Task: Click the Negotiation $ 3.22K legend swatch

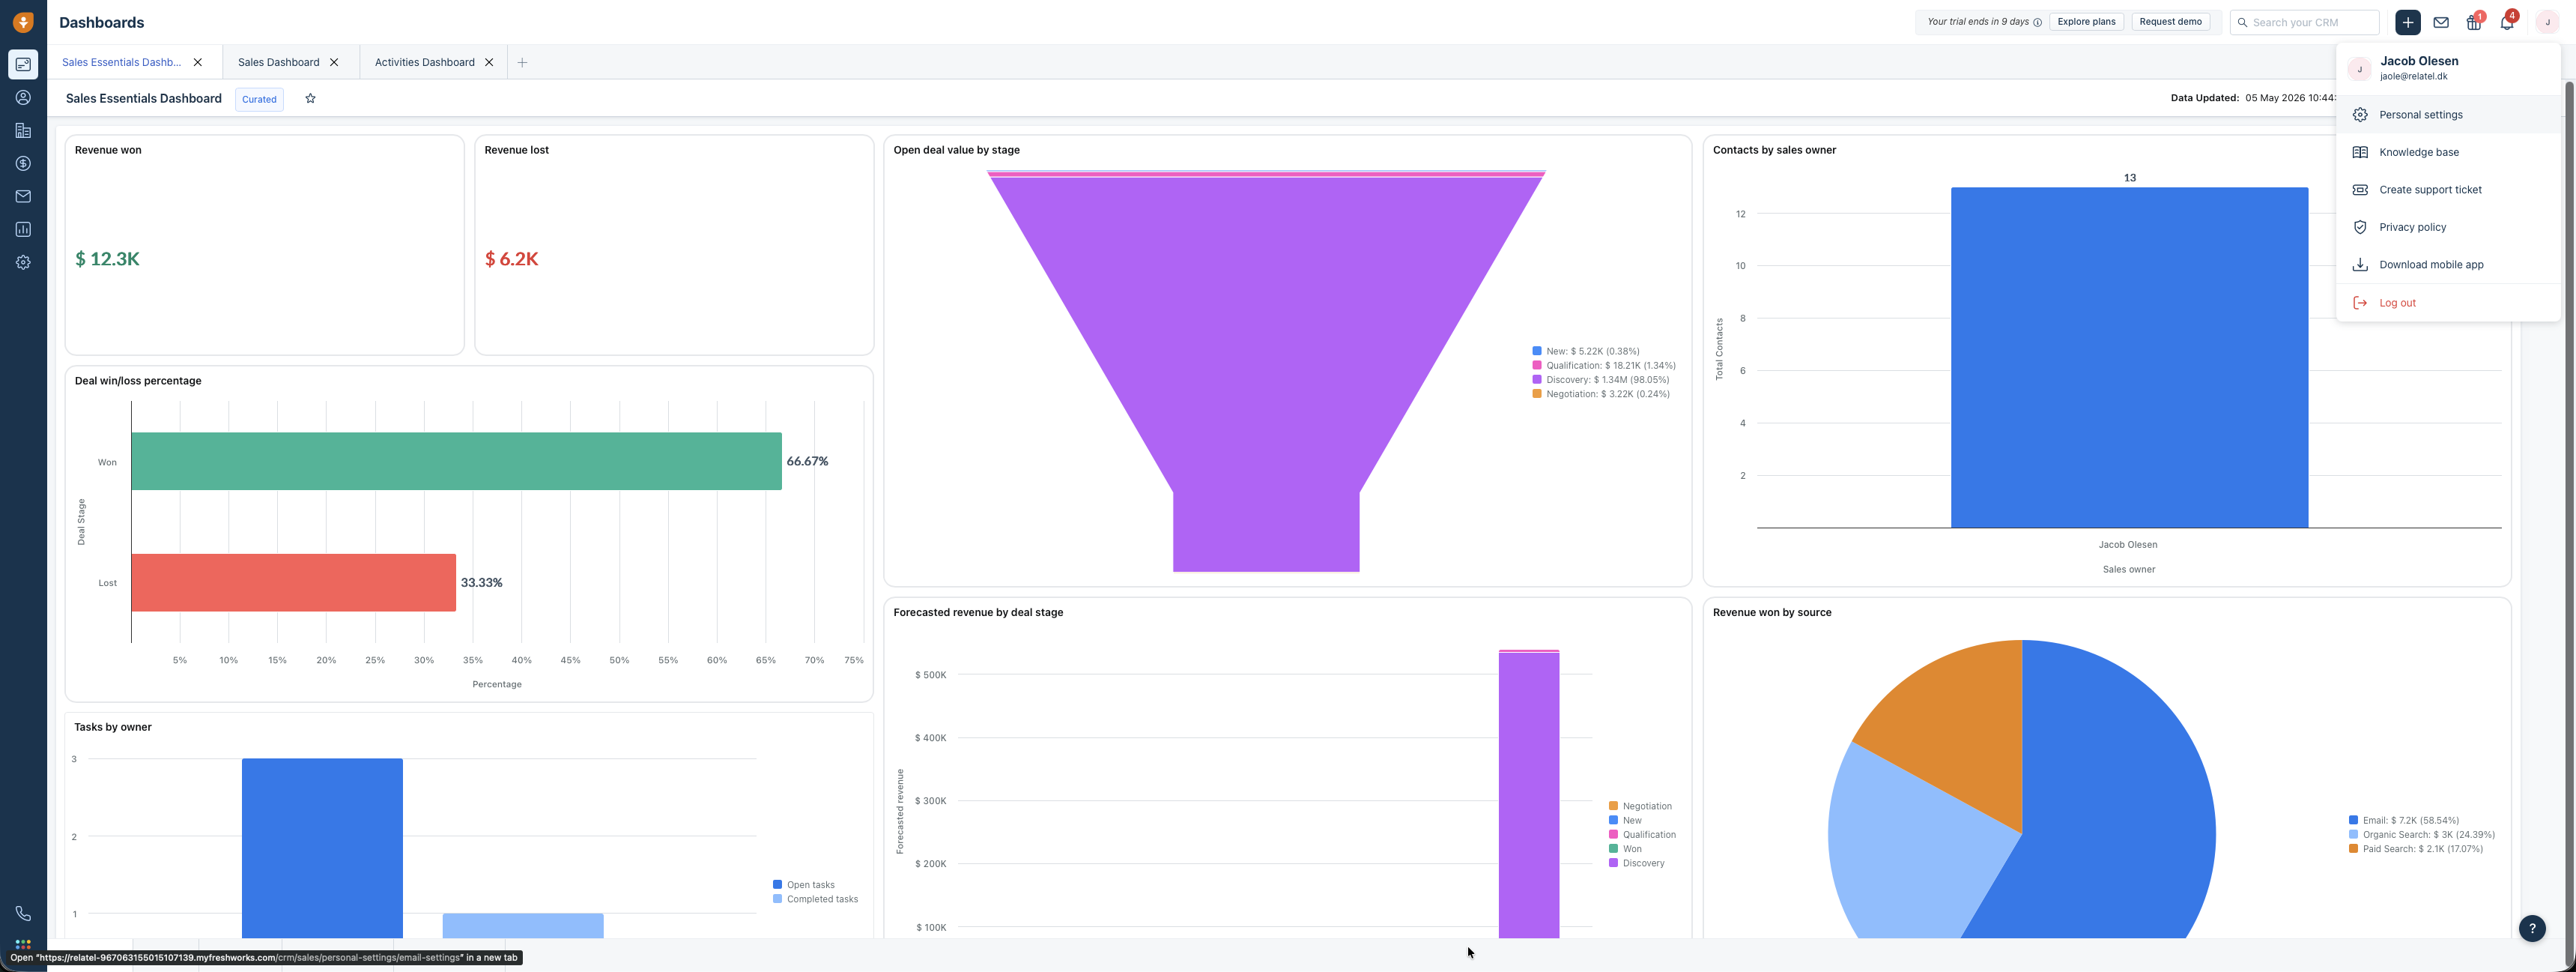Action: point(1537,394)
